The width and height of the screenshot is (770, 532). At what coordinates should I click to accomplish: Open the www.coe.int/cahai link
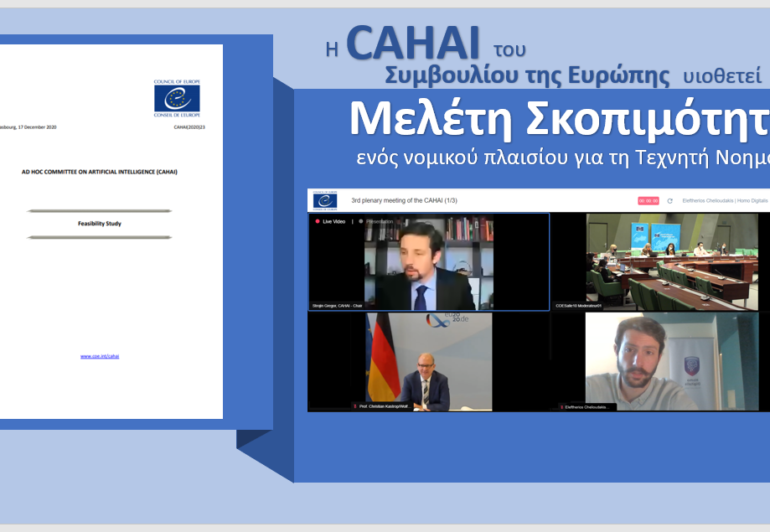coord(100,356)
